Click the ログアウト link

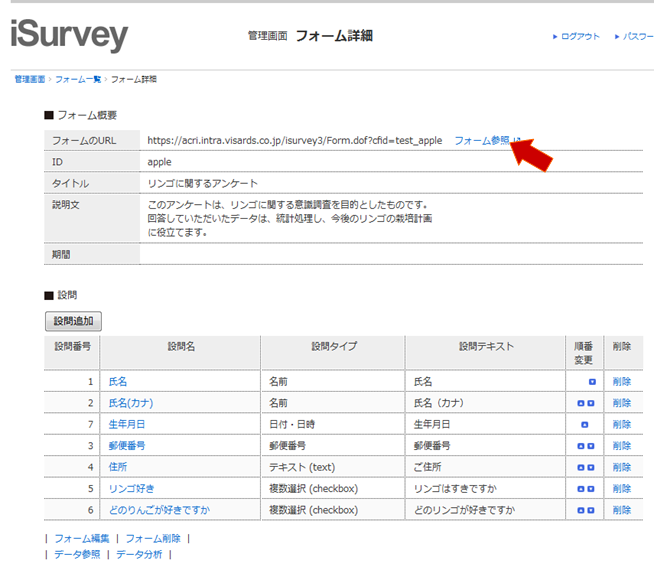point(579,37)
